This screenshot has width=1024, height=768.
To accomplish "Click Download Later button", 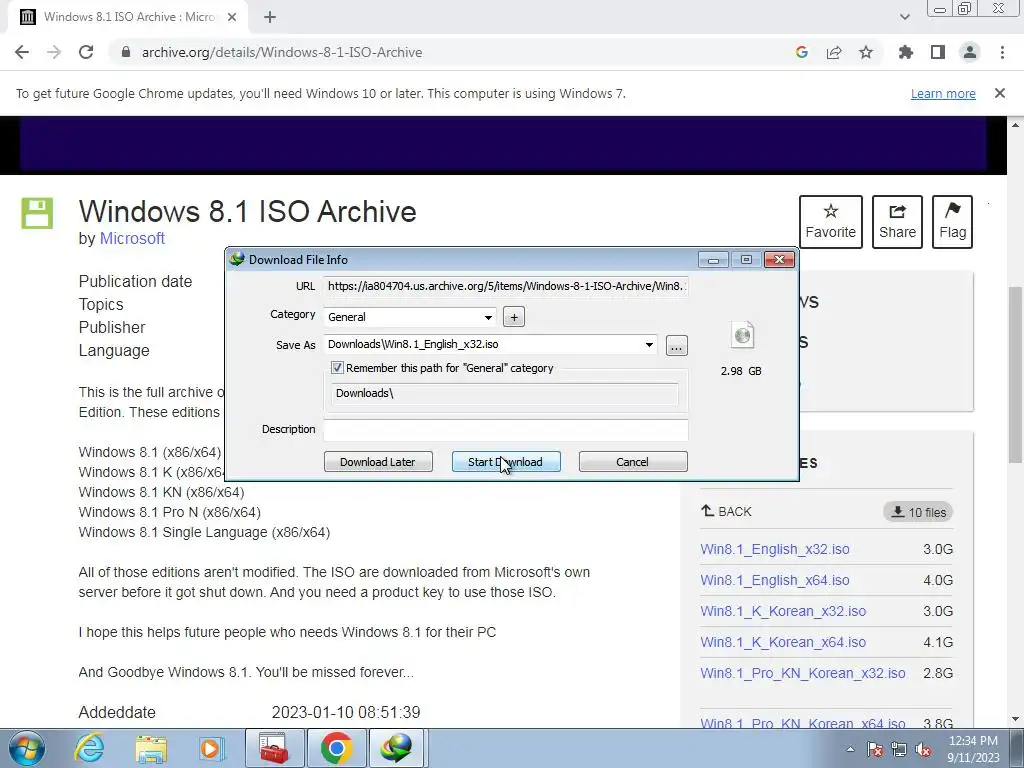I will click(x=378, y=462).
